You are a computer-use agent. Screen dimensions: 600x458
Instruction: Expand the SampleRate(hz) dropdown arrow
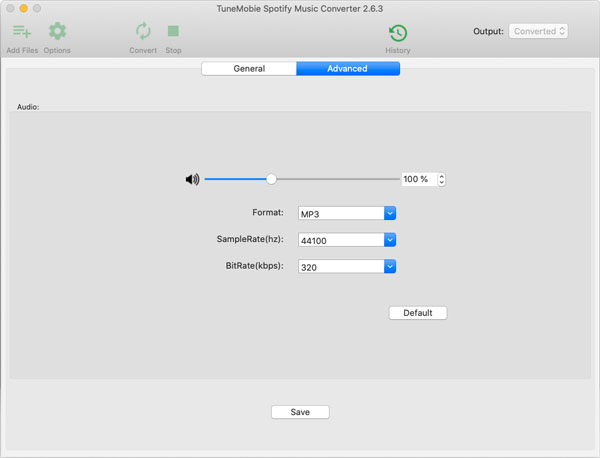[x=390, y=240]
